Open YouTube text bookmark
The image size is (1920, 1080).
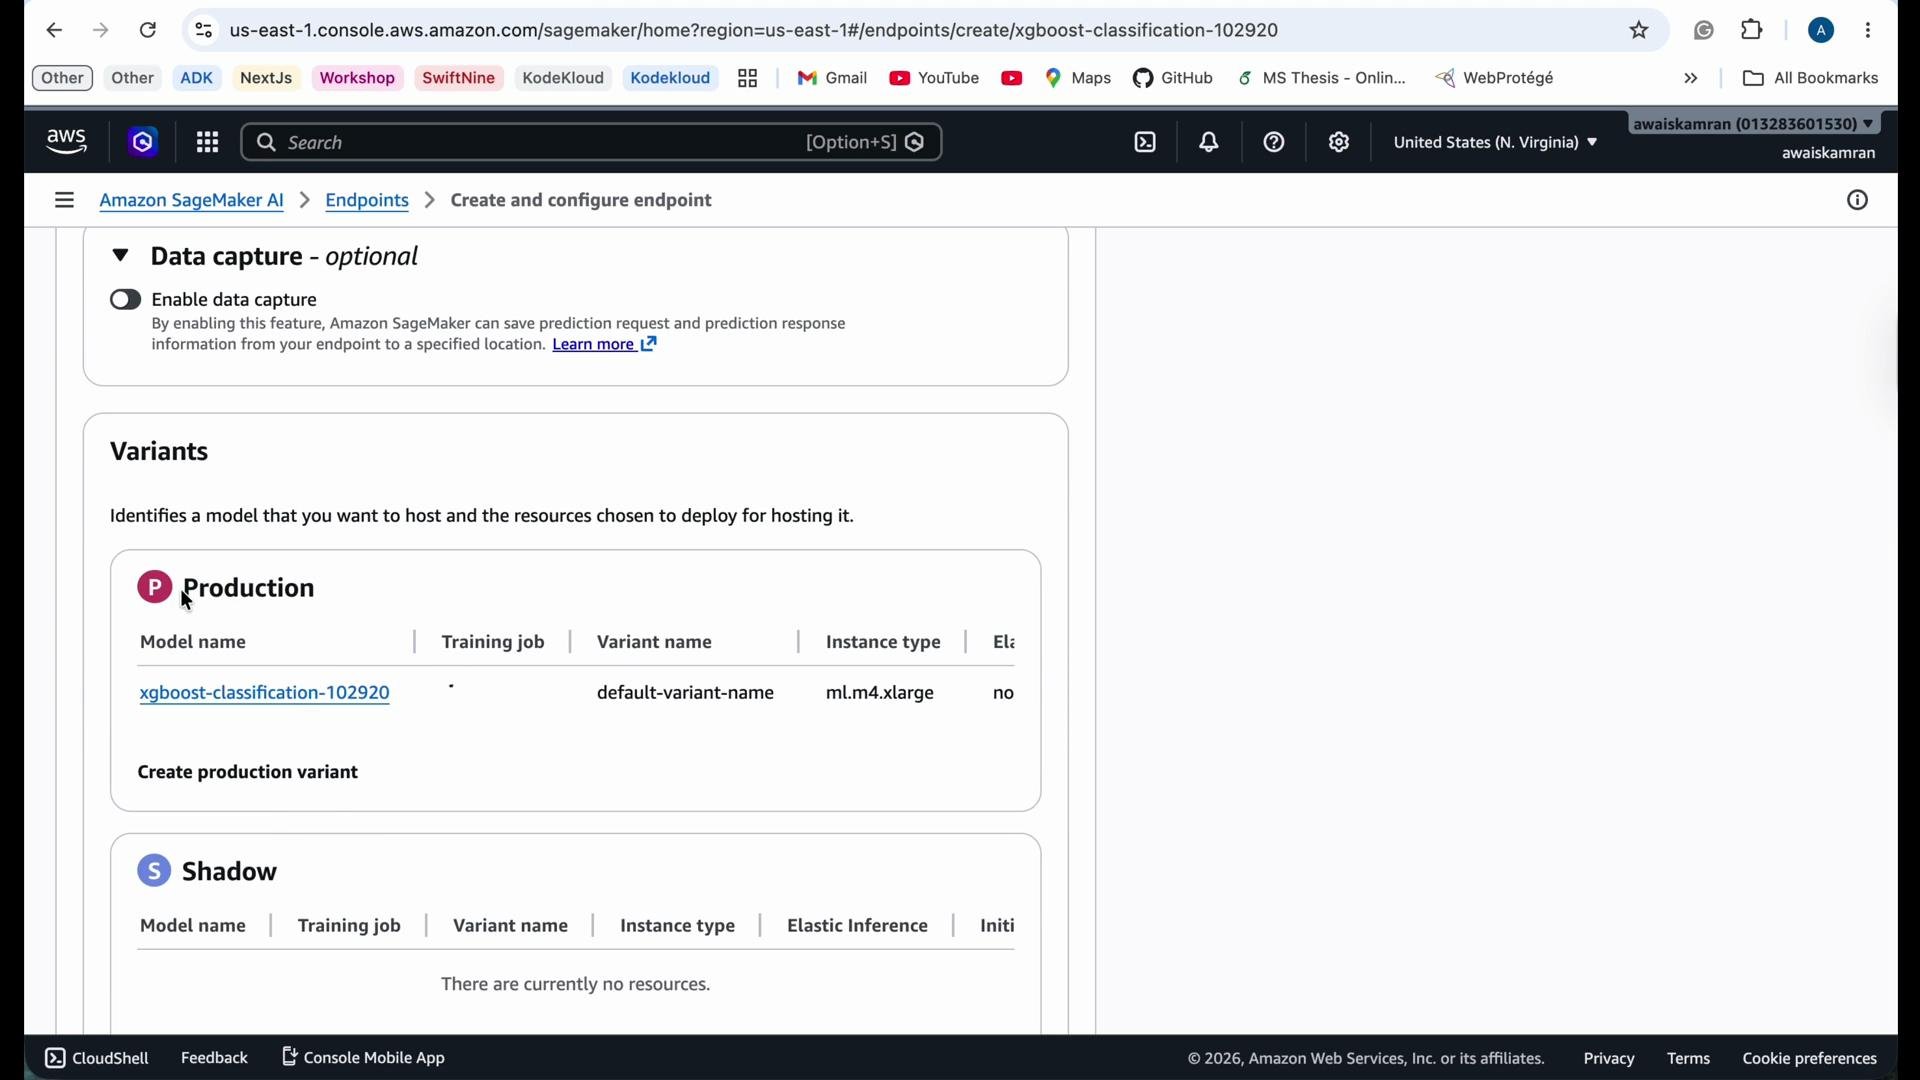(935, 79)
